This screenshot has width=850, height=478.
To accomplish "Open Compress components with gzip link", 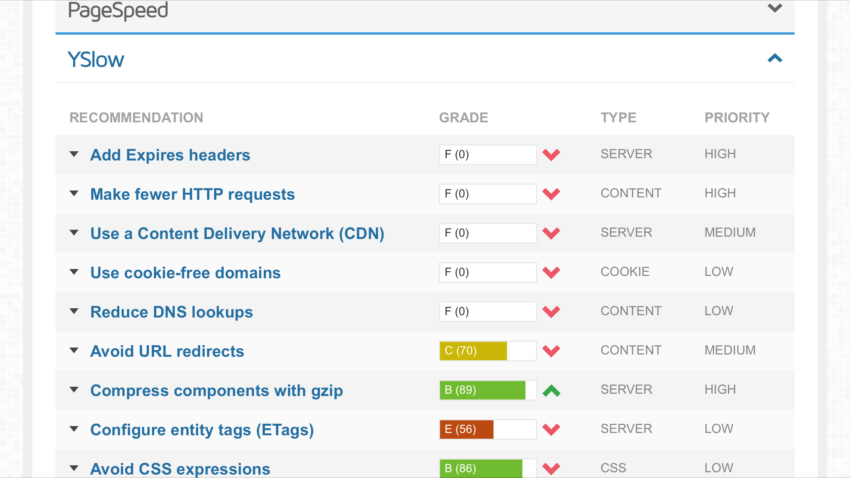I will [x=216, y=391].
